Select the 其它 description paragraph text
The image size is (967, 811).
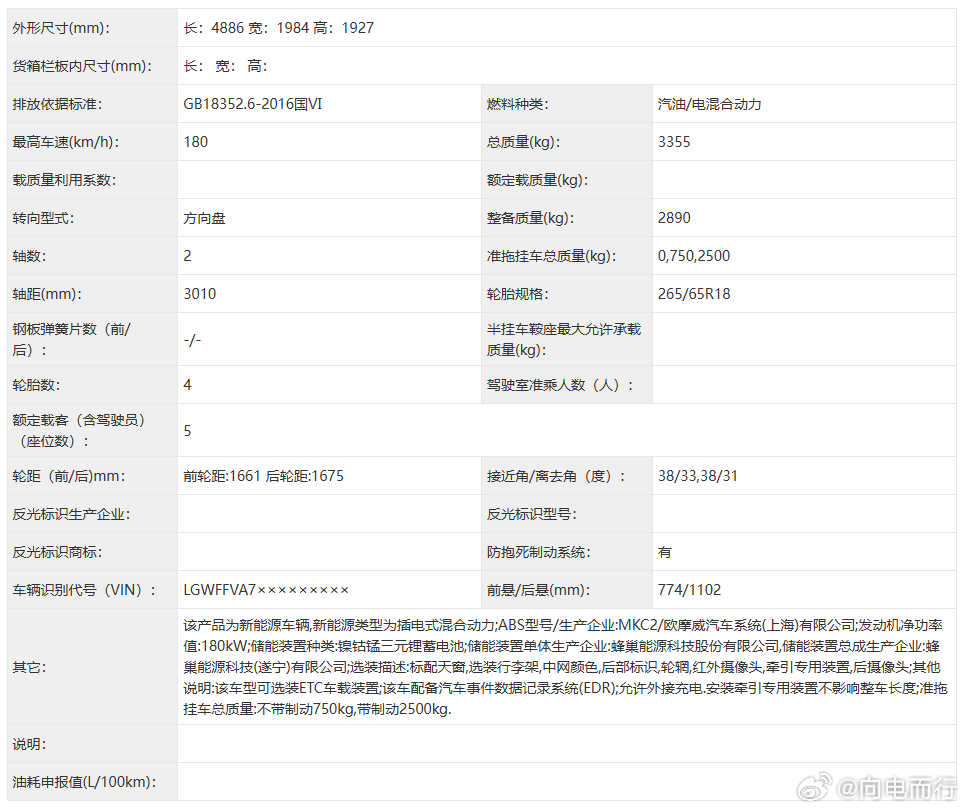coord(560,665)
